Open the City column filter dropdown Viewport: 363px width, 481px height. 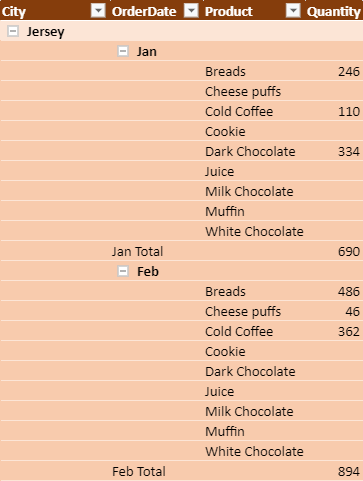click(98, 11)
